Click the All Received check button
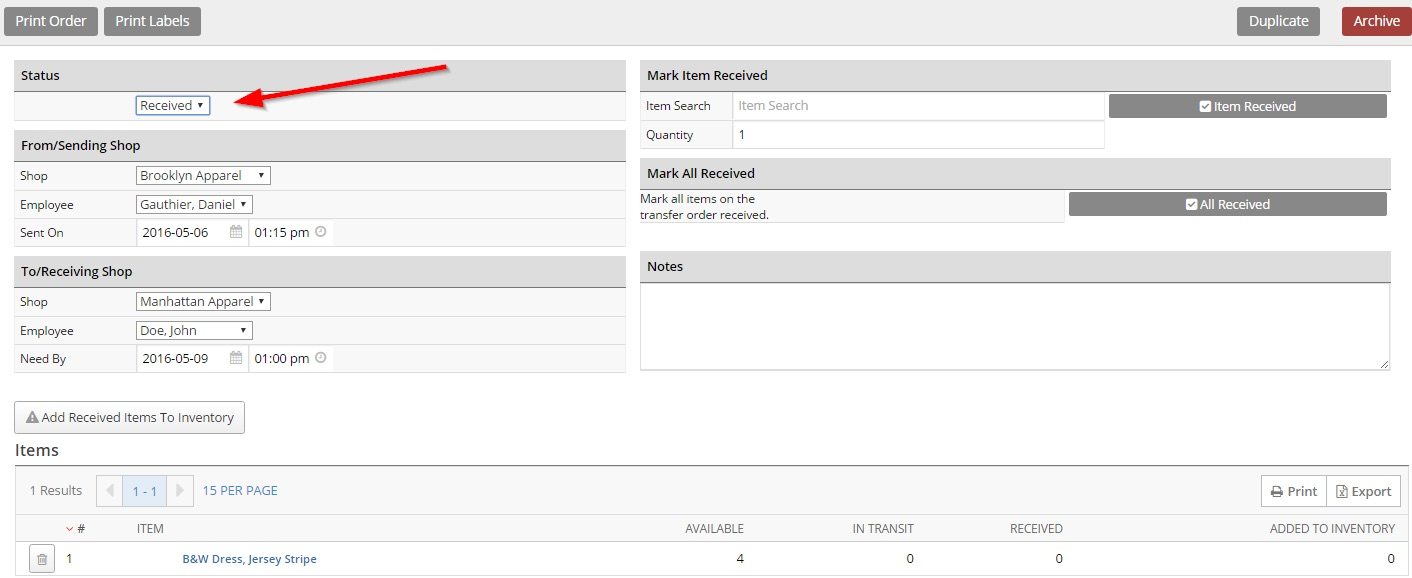The height and width of the screenshot is (578, 1412). pyautogui.click(x=1227, y=204)
